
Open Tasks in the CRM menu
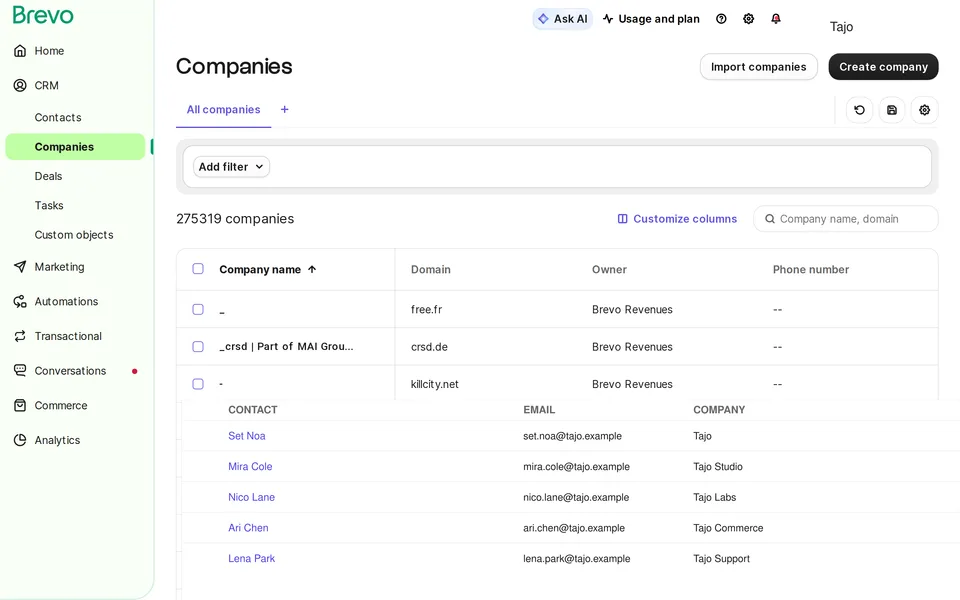pyautogui.click(x=49, y=206)
